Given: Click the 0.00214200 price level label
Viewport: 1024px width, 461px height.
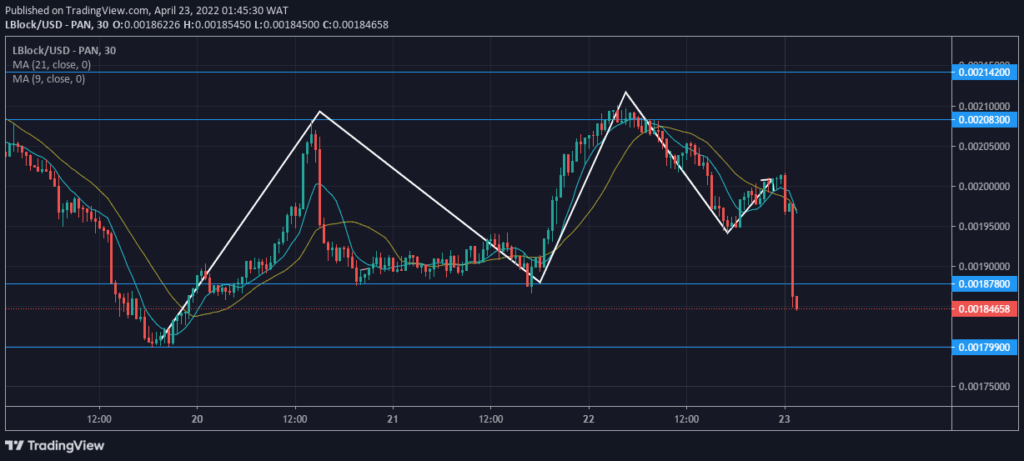Looking at the screenshot, I should coord(984,72).
